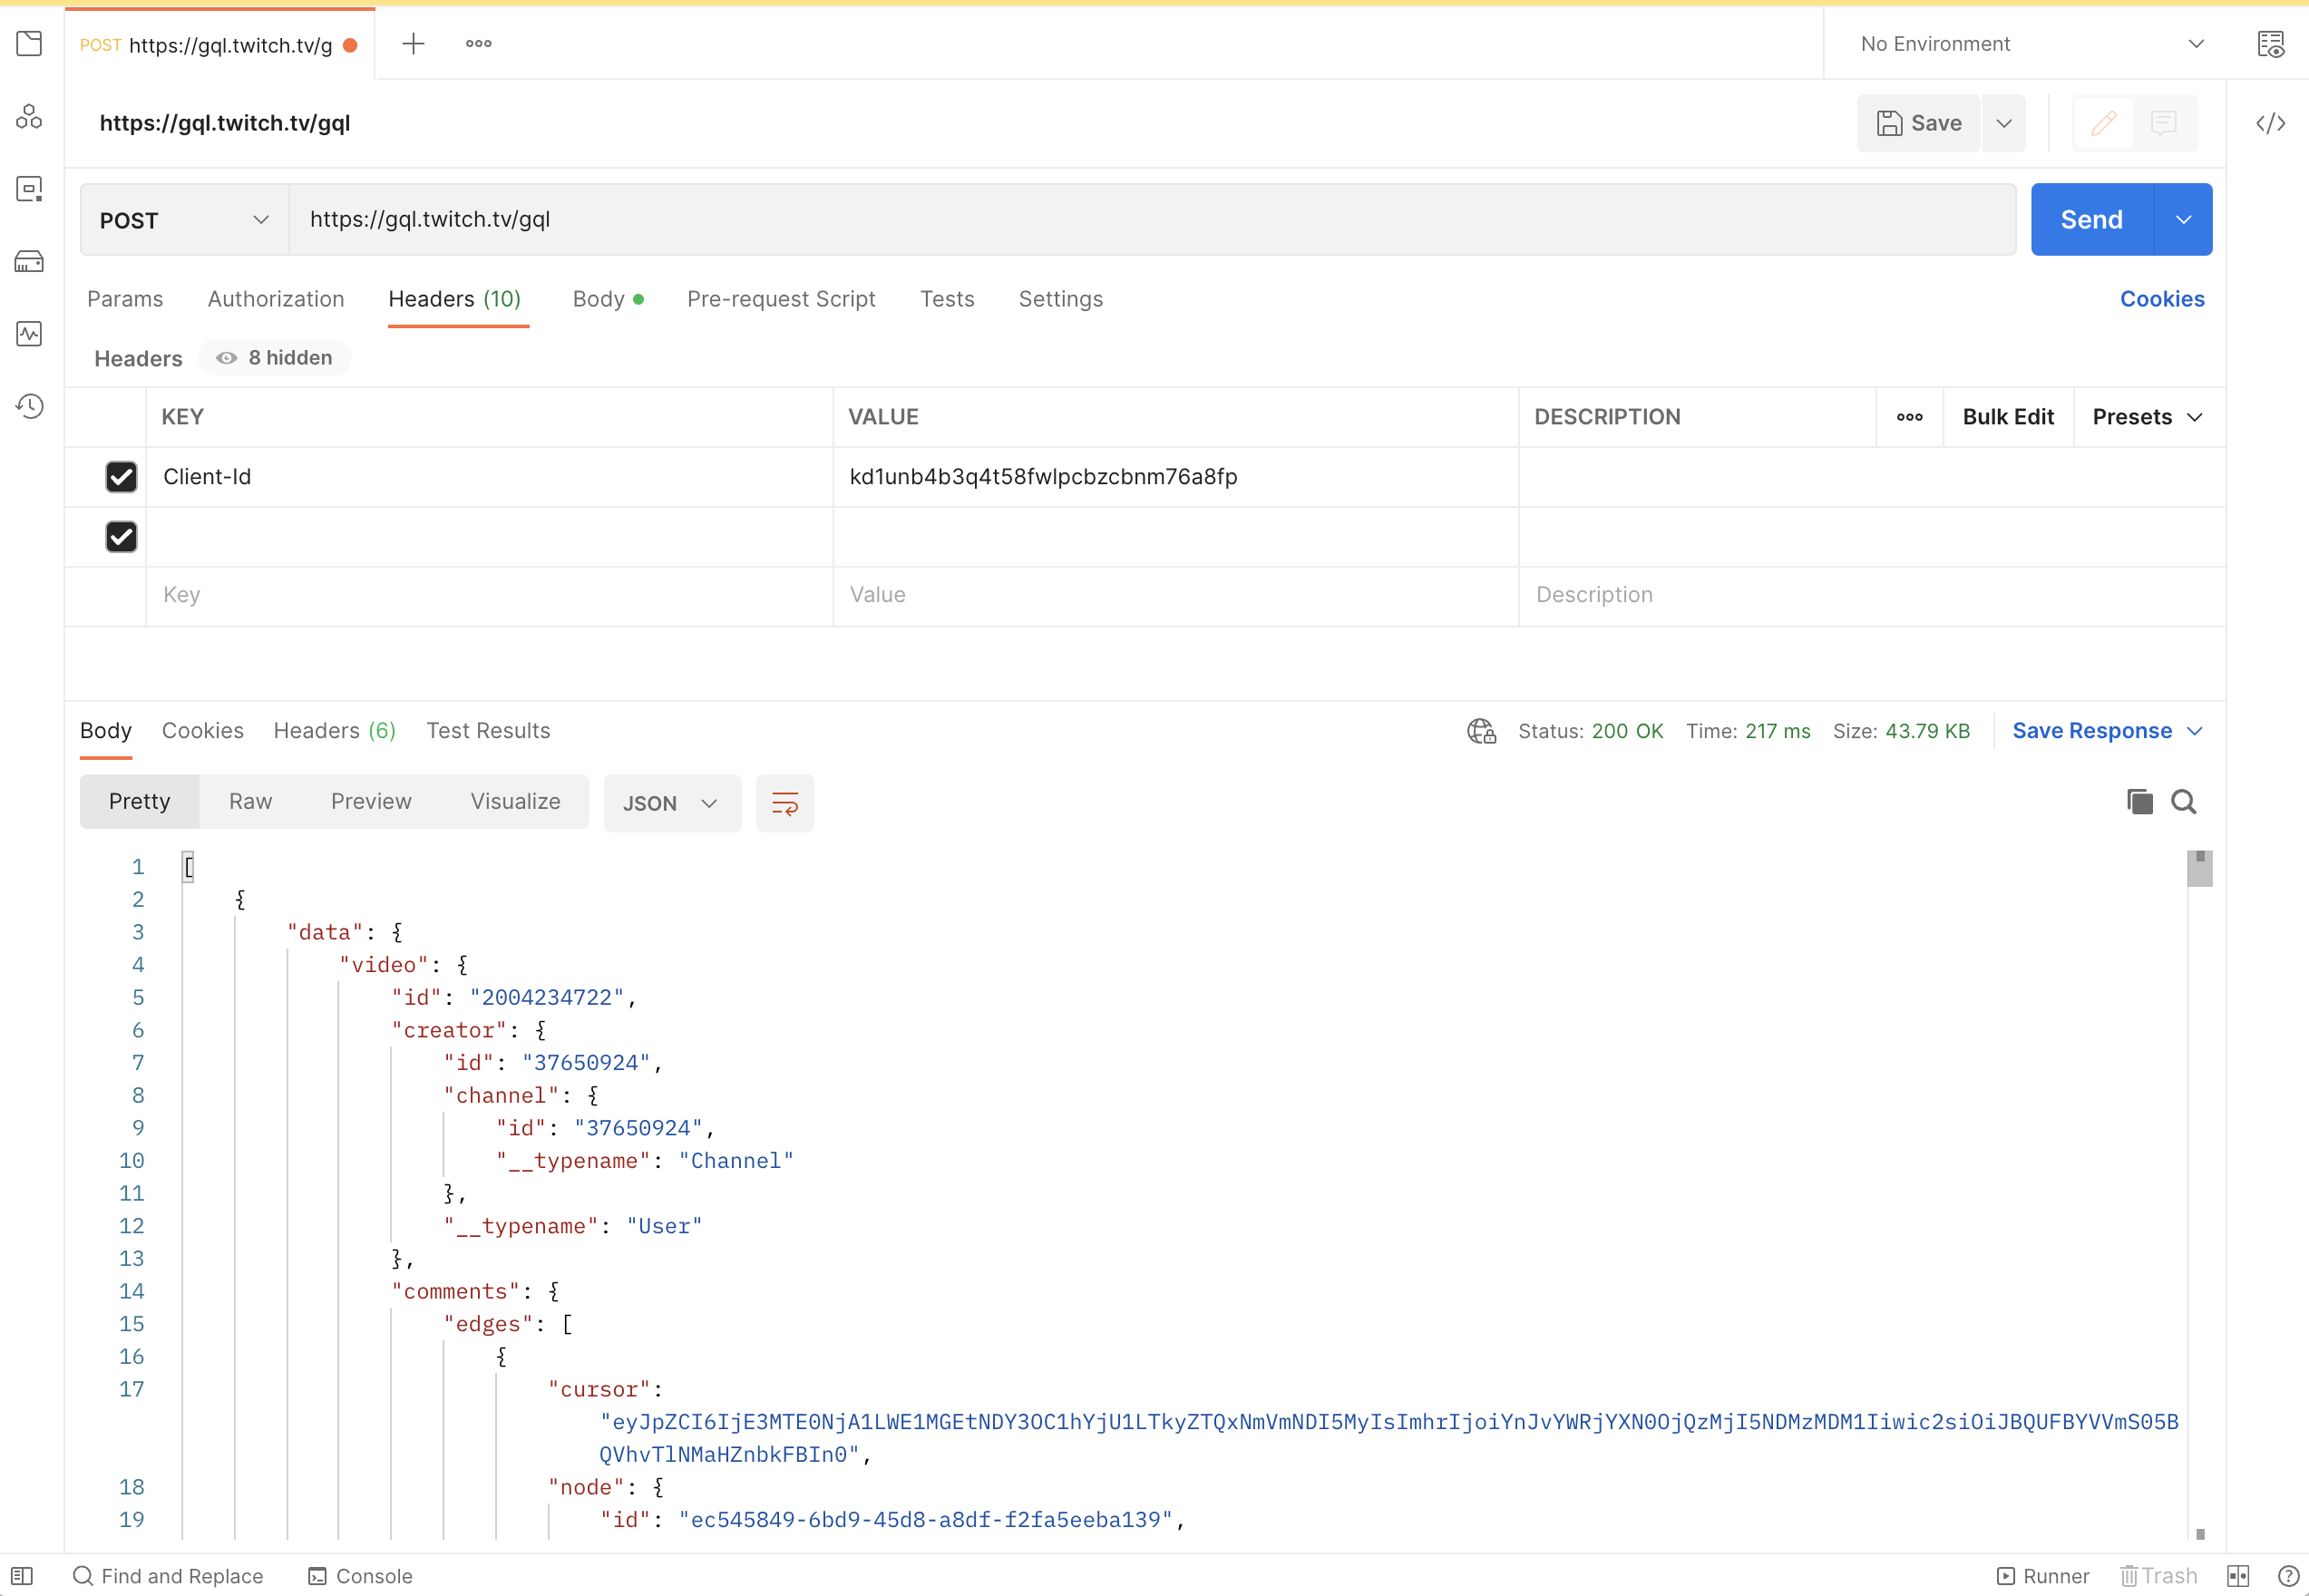This screenshot has width=2309, height=1596.
Task: Open the Pre-request Script tab
Action: pos(781,299)
